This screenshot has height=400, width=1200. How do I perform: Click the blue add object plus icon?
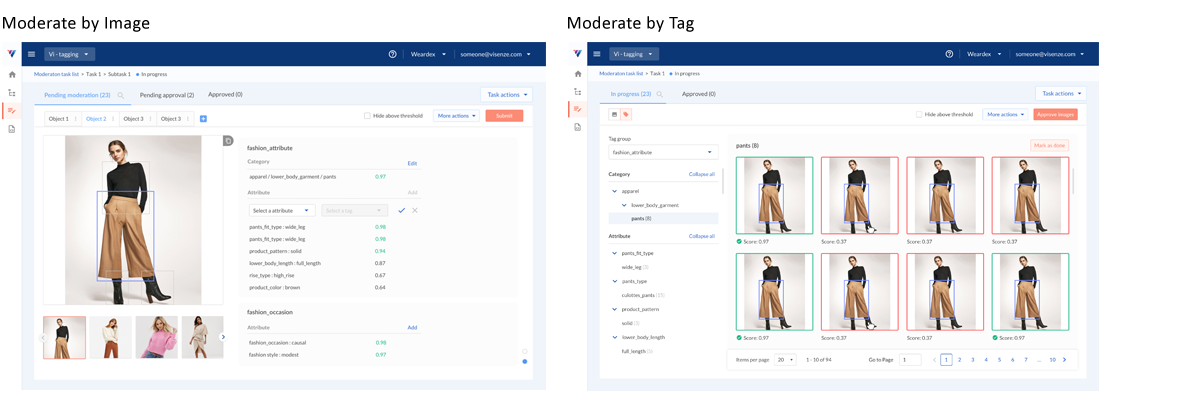[x=203, y=118]
